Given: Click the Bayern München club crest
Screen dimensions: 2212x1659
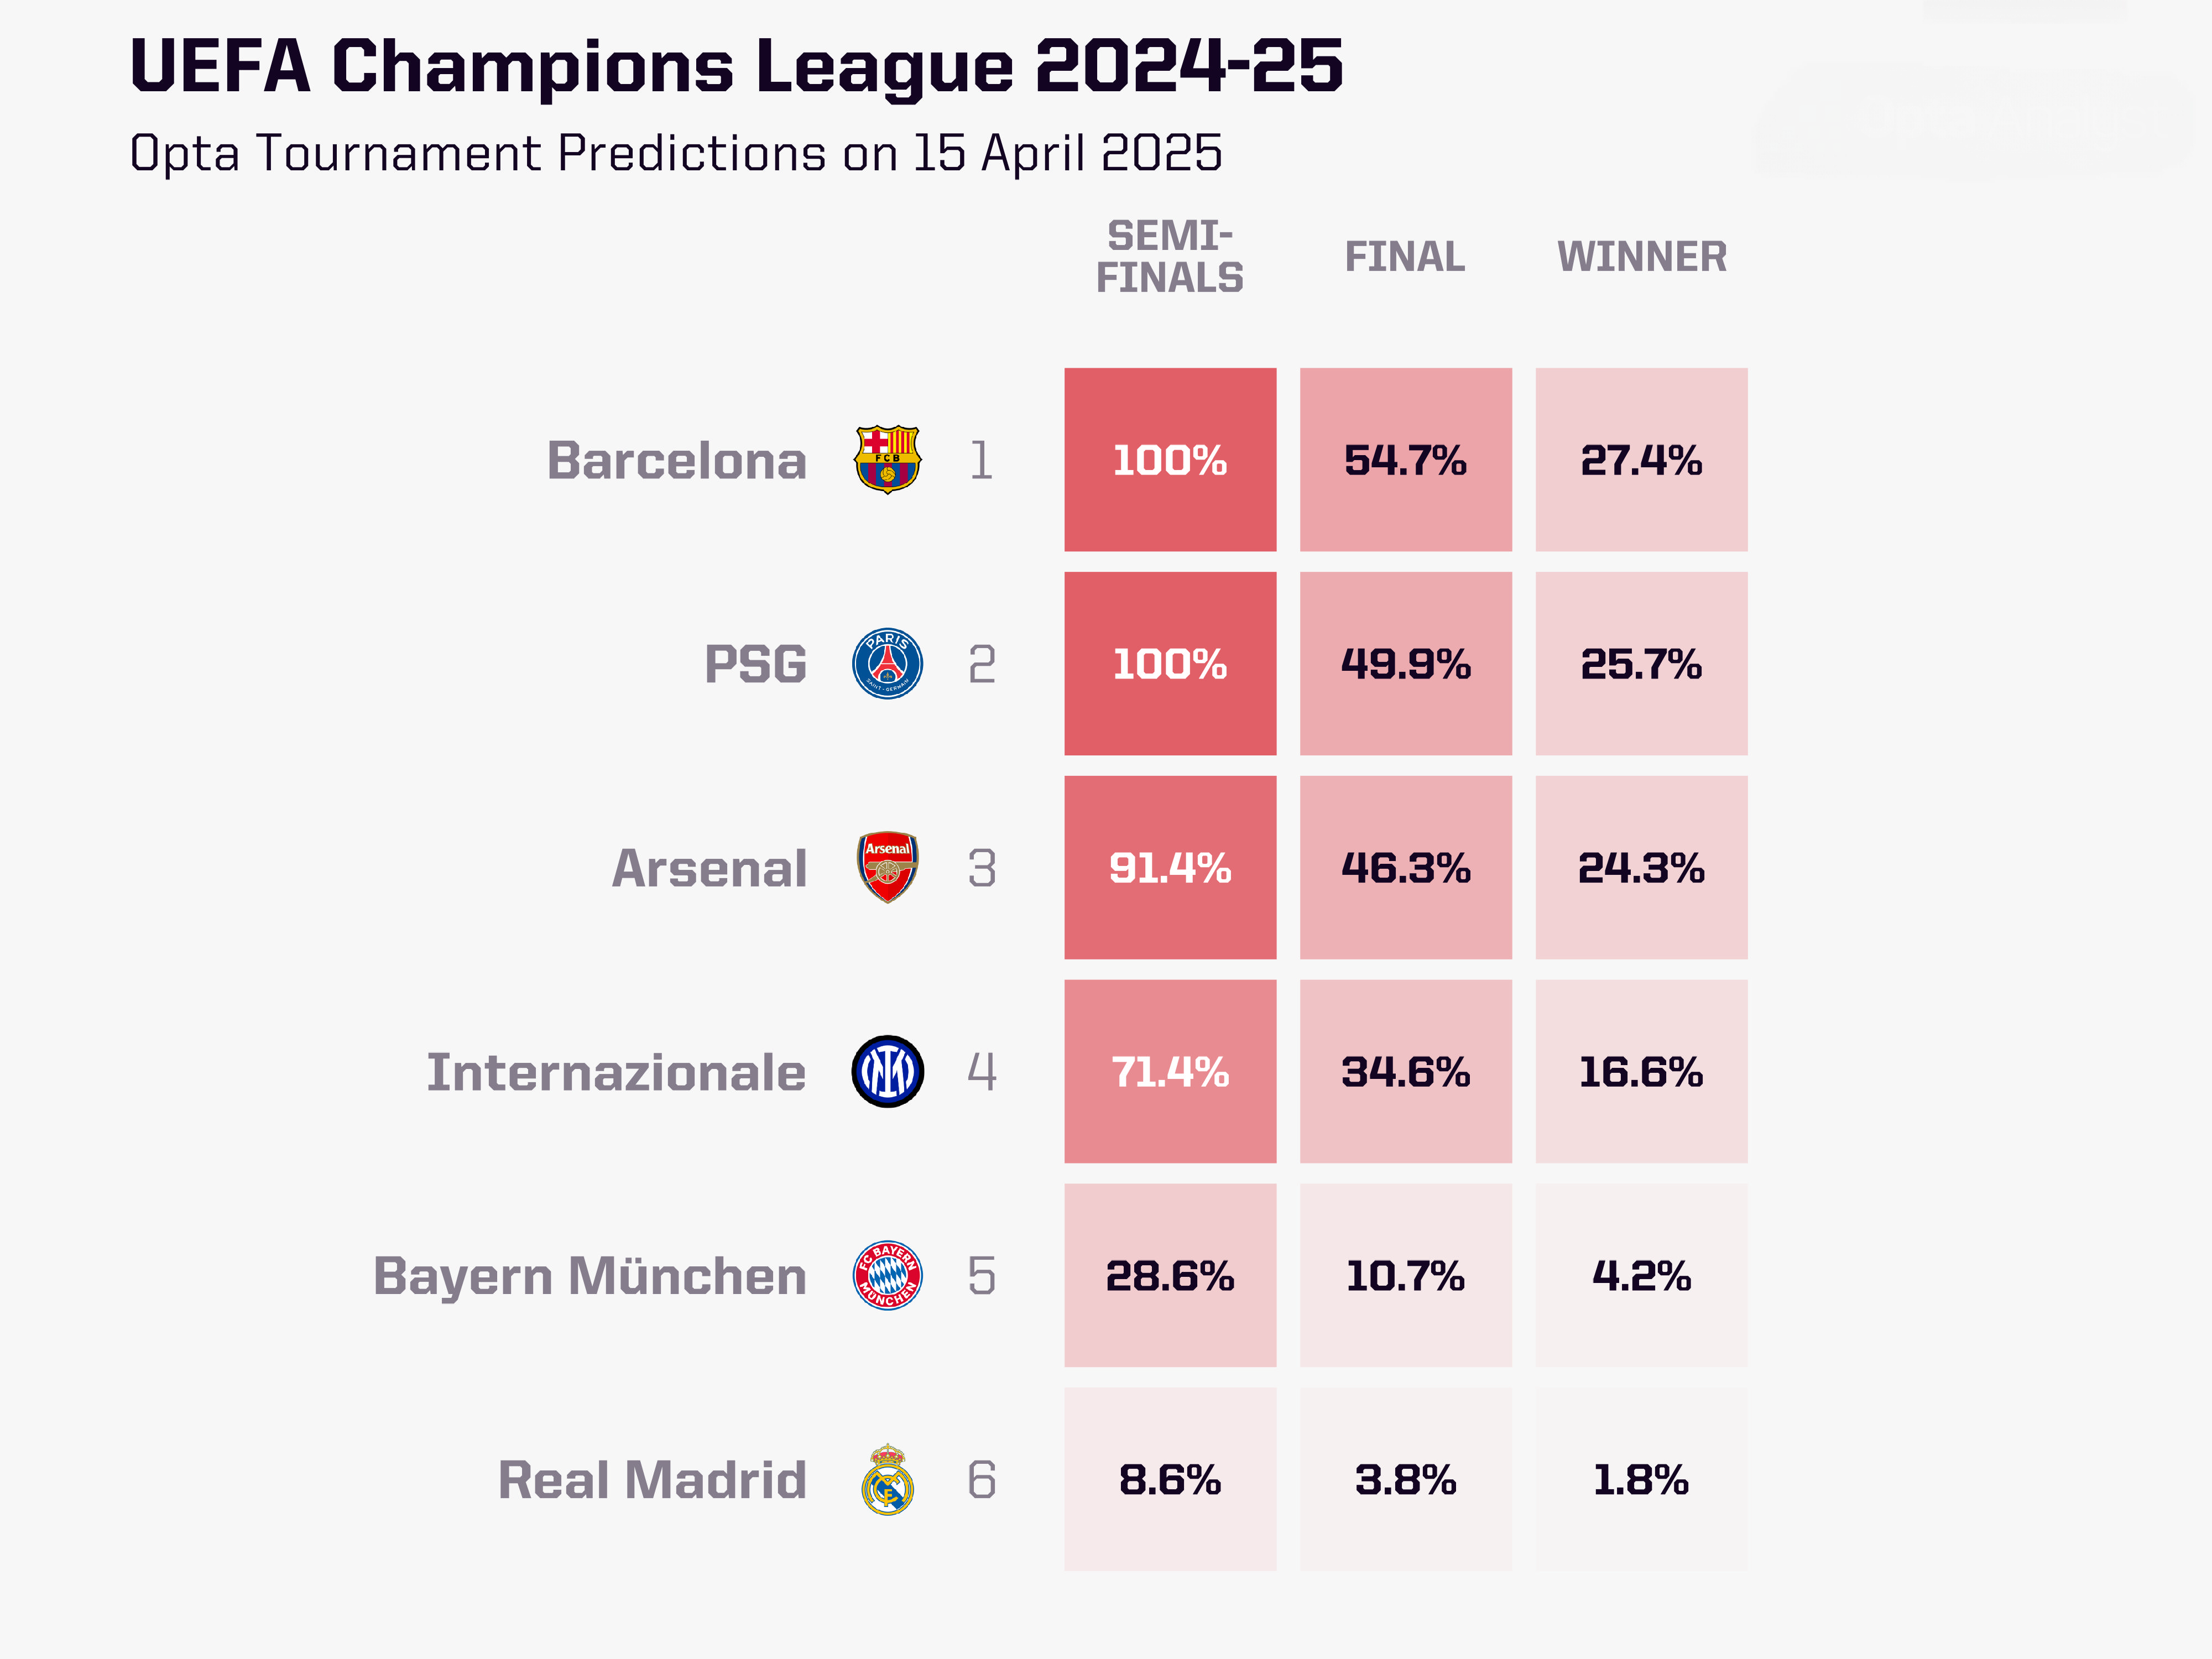Looking at the screenshot, I should click(887, 1275).
